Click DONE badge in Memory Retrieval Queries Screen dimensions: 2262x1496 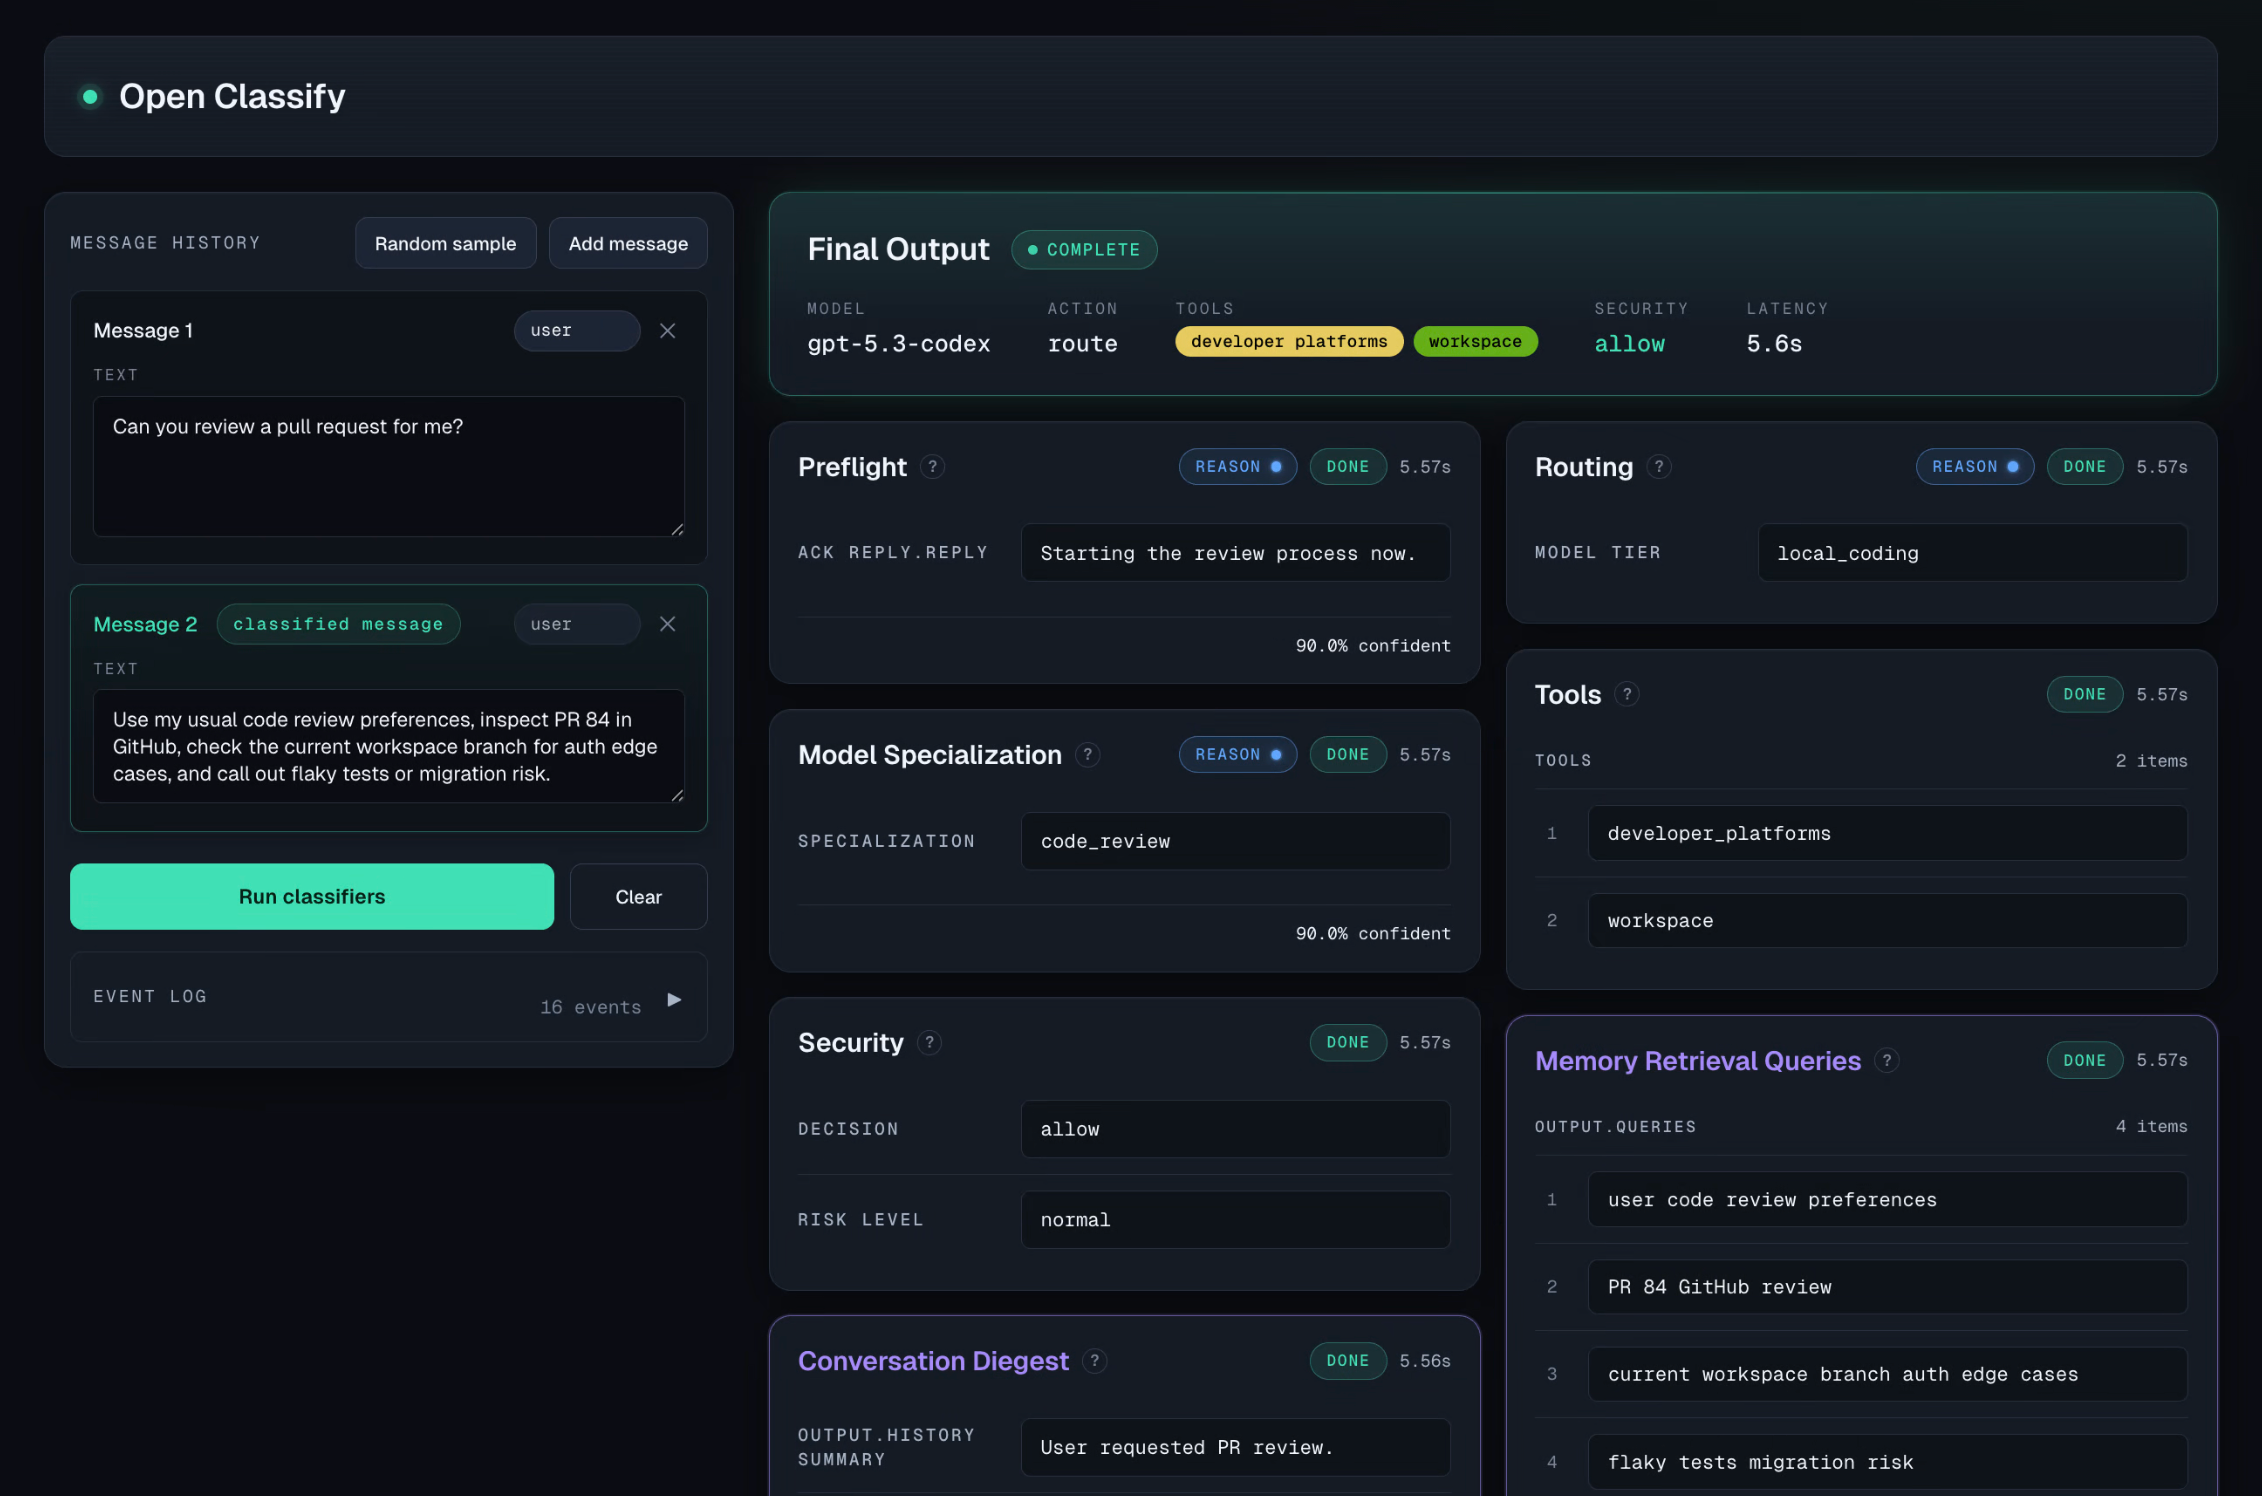(2084, 1060)
